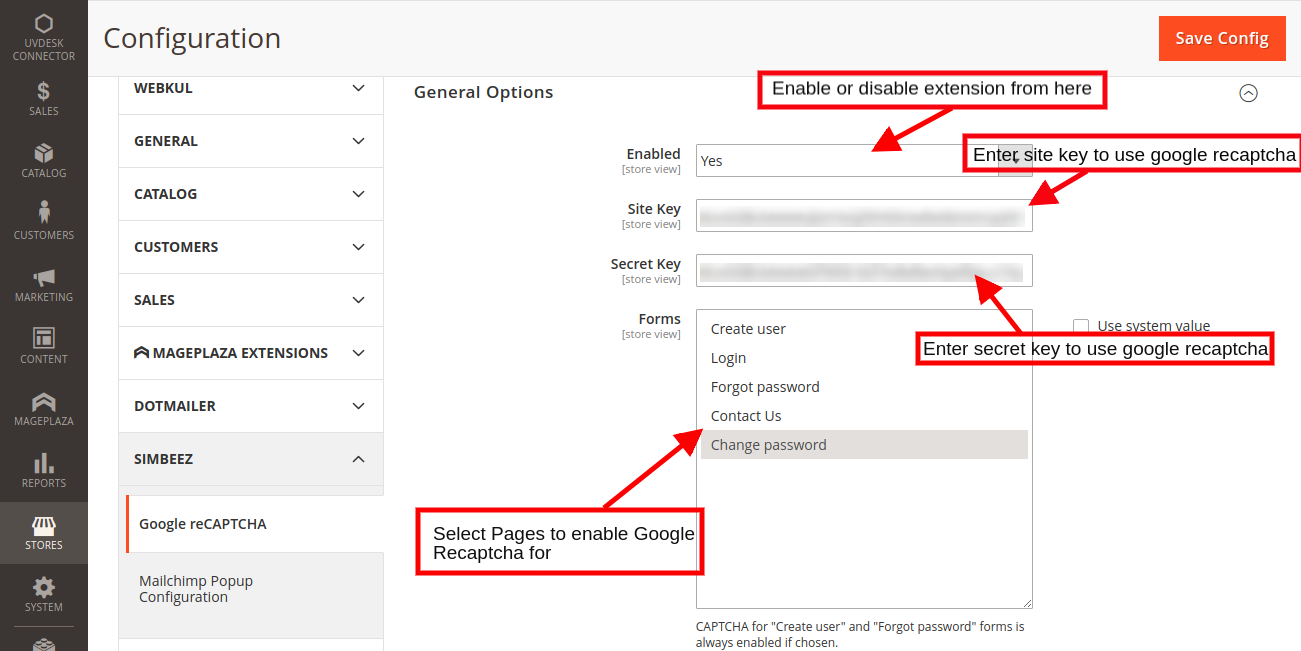Screen dimensions: 1301x651
Task: Expand the MAGEPLAZA EXTENSIONS section
Action: (251, 353)
